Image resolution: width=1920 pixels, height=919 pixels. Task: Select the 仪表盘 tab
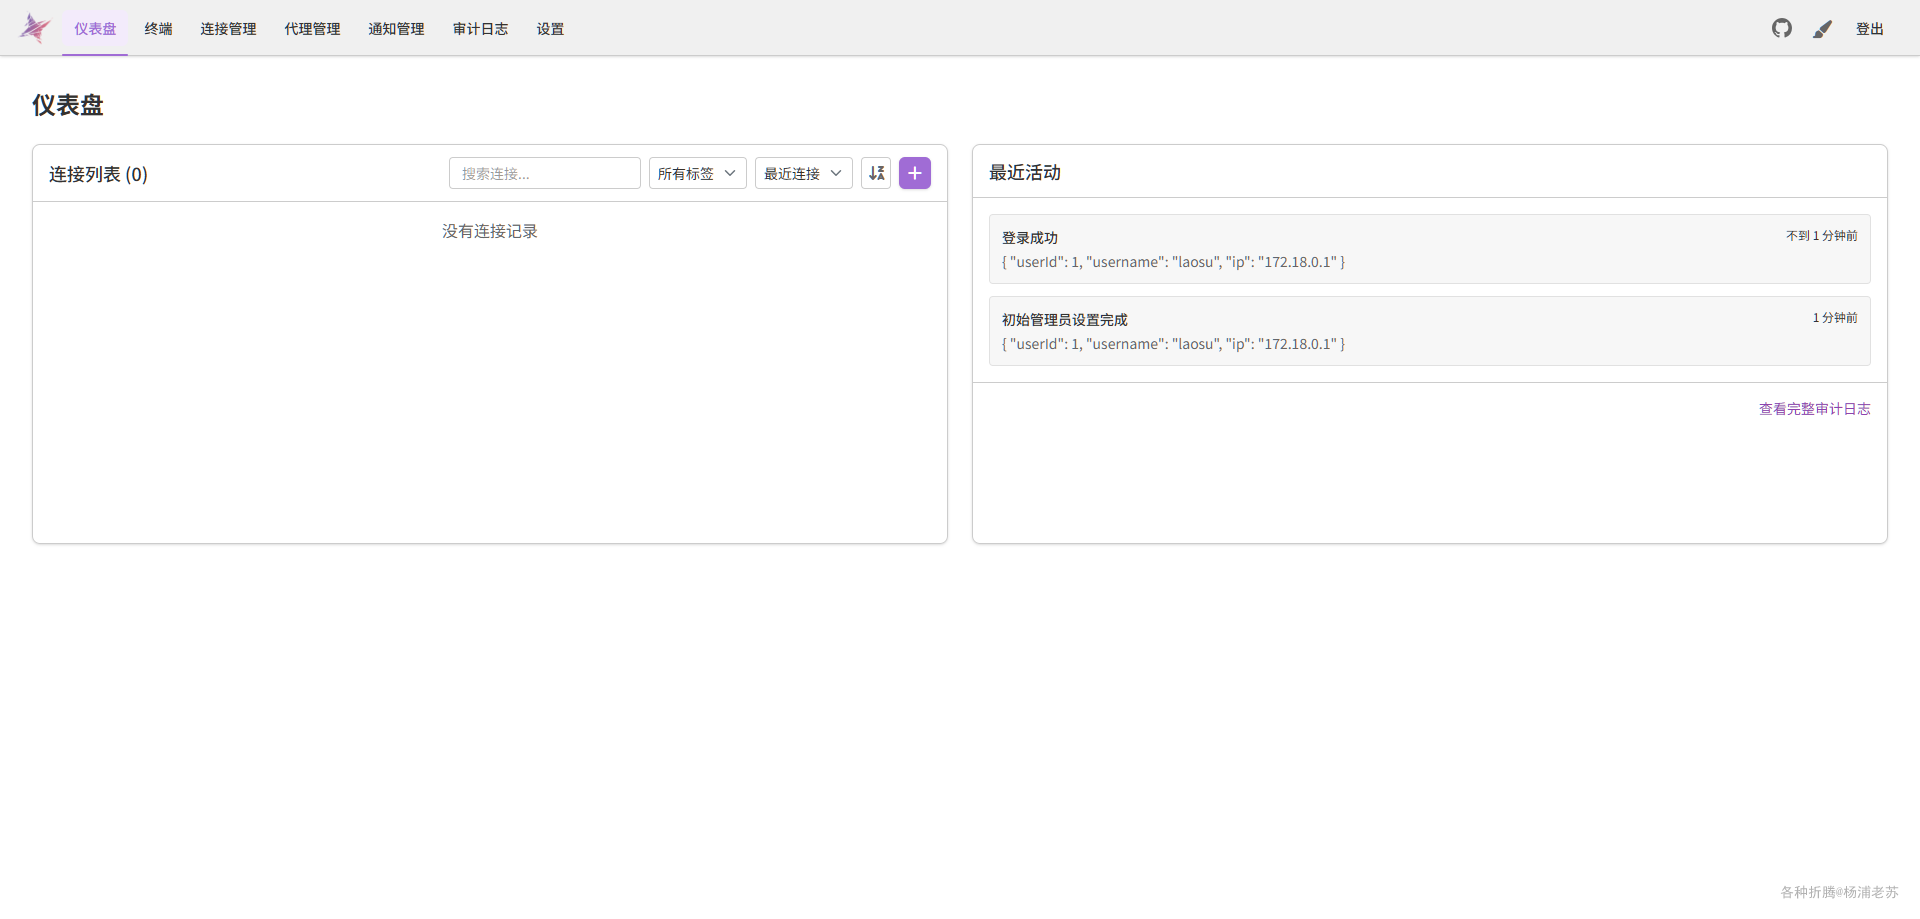95,29
